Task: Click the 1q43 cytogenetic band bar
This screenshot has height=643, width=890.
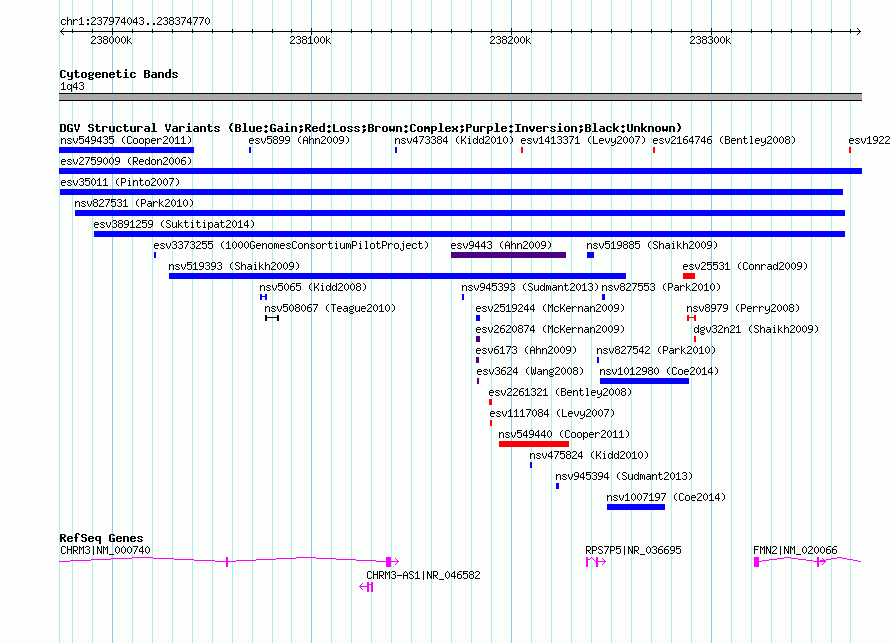Action: pos(460,97)
